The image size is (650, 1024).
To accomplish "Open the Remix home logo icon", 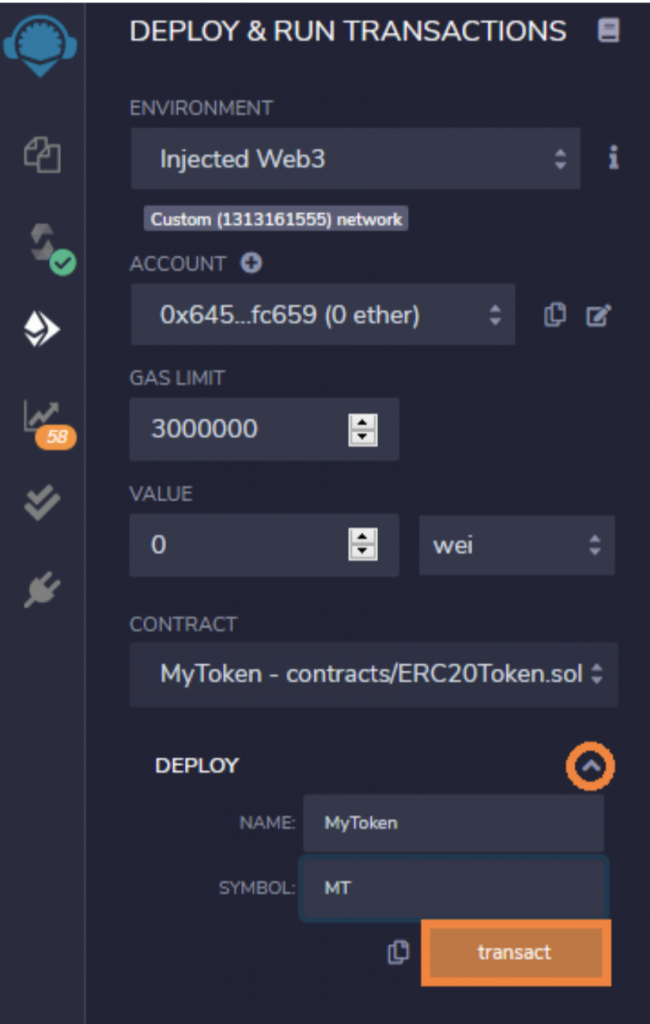I will tap(40, 44).
